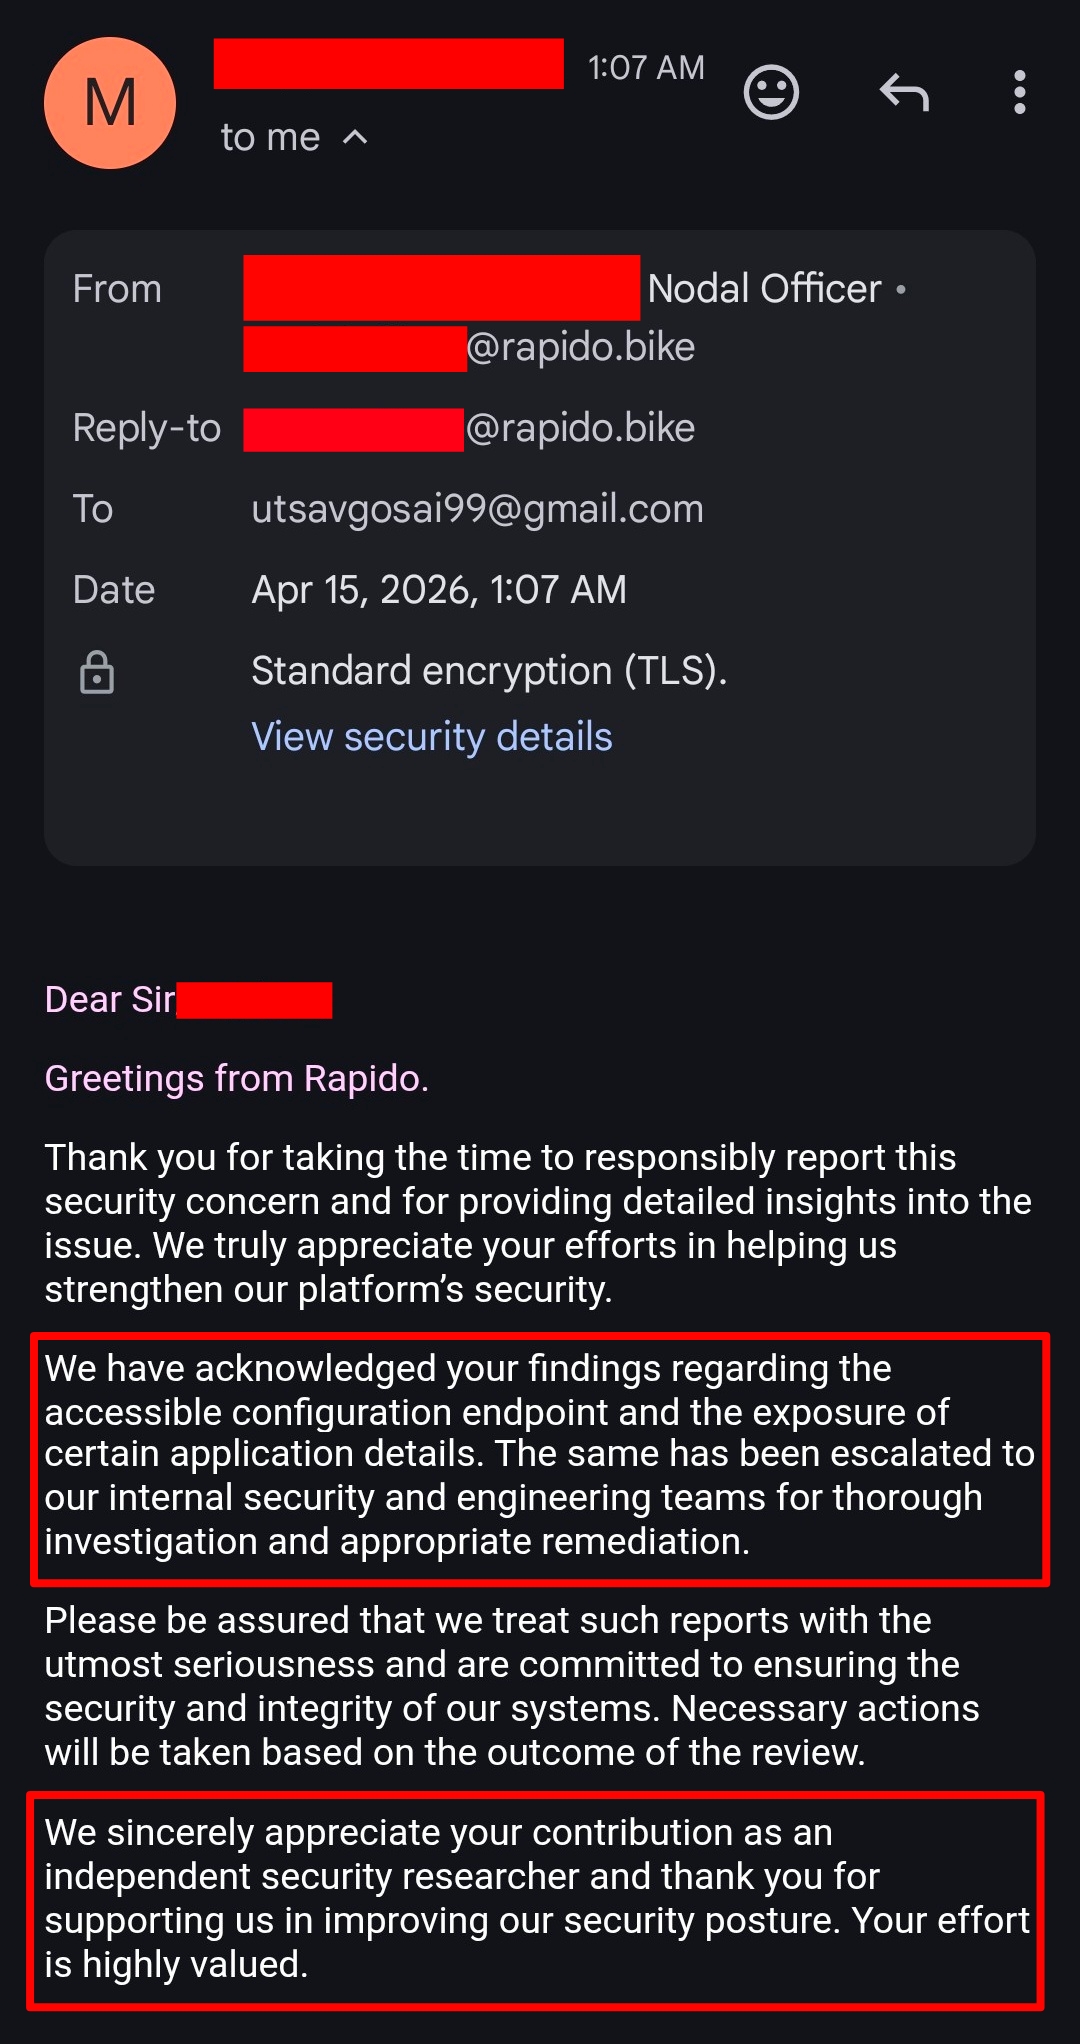Add an emoji reaction to the email

[x=771, y=93]
